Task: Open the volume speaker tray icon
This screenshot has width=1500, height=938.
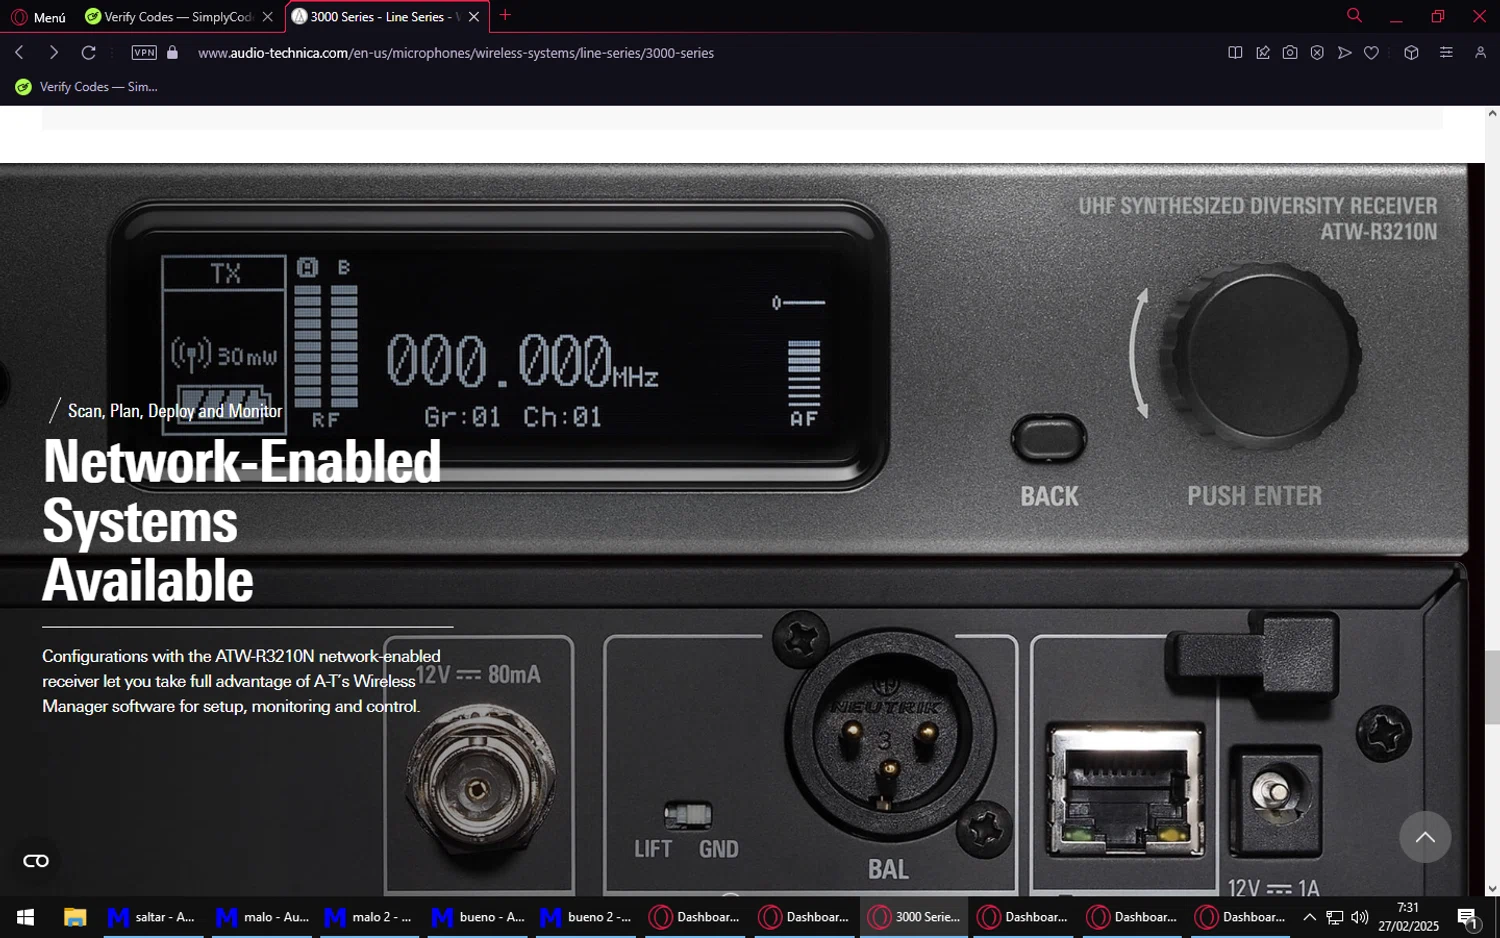Action: click(x=1359, y=917)
